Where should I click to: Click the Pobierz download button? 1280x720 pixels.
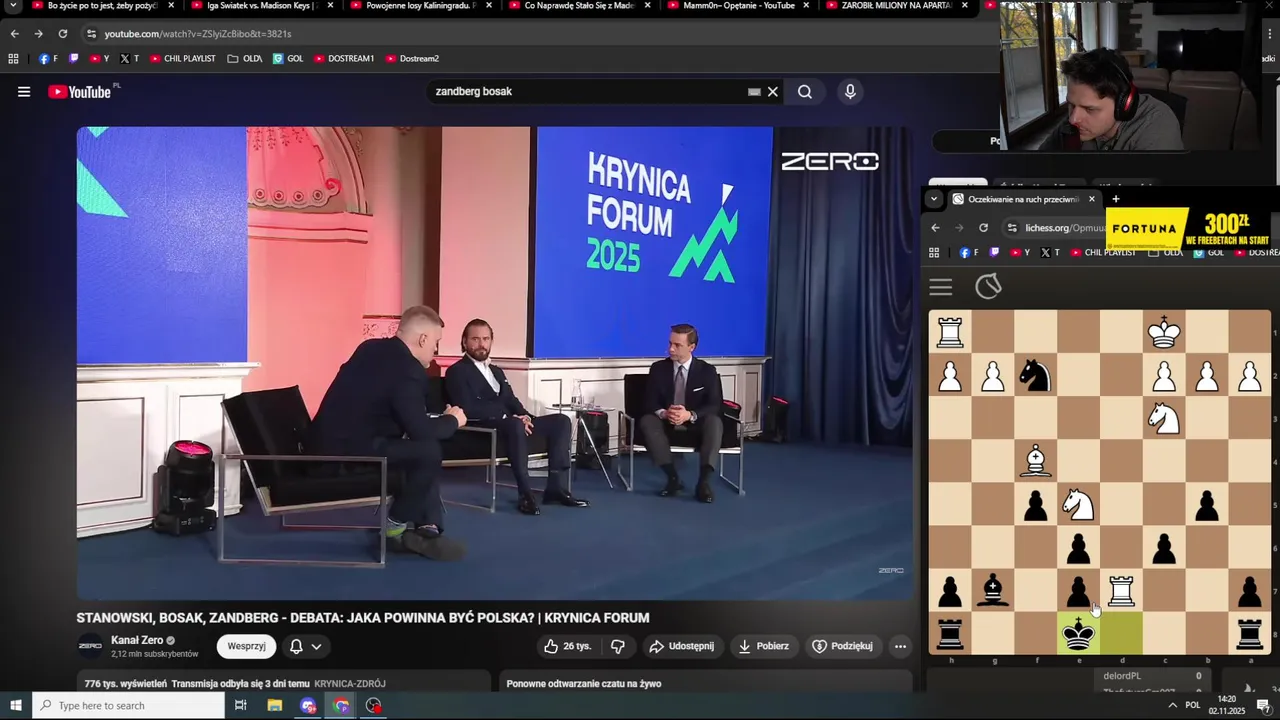pyautogui.click(x=764, y=646)
